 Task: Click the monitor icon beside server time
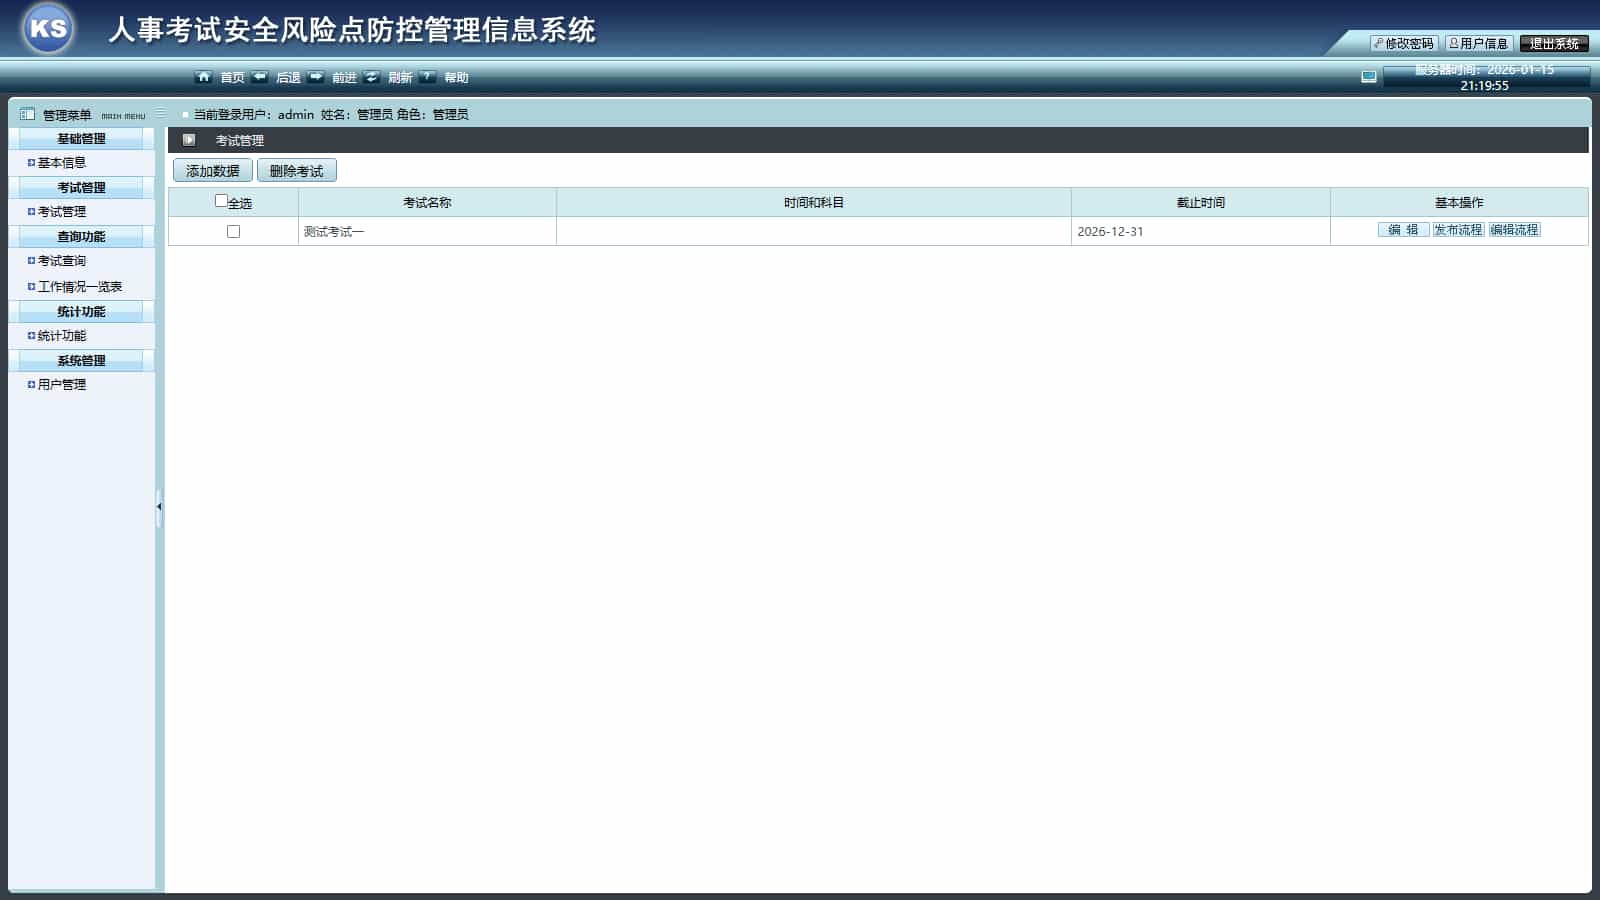pos(1369,77)
